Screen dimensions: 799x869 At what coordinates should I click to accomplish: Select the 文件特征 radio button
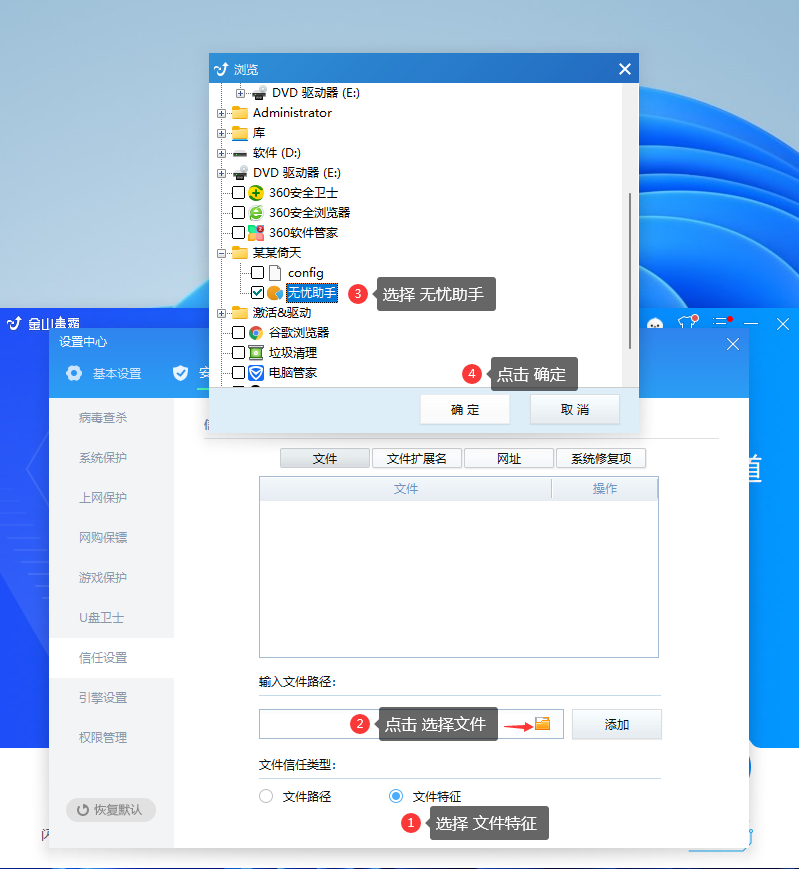(x=396, y=796)
